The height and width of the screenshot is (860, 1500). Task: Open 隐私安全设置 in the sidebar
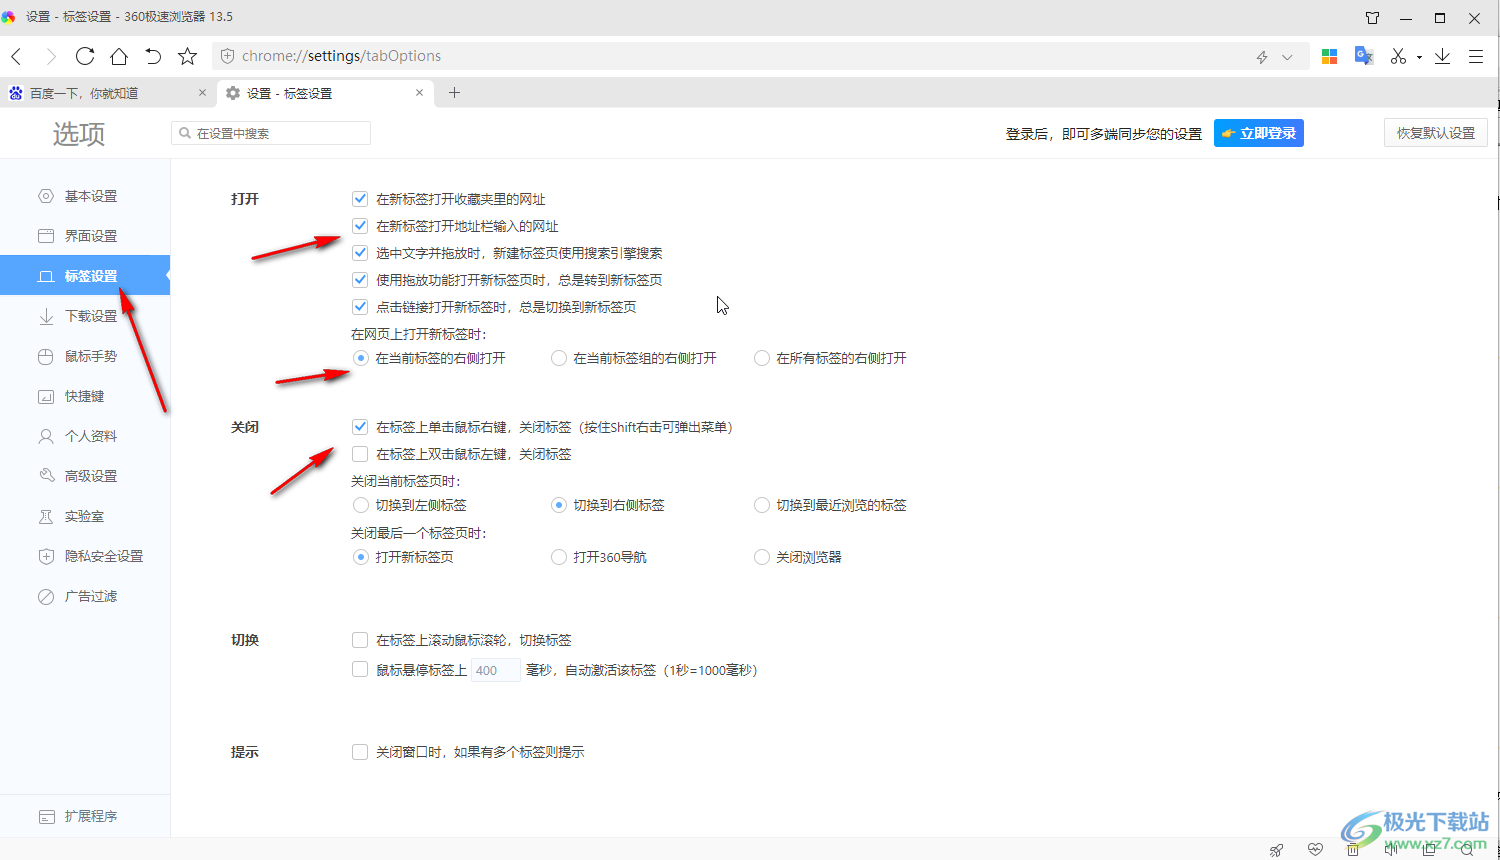click(x=85, y=556)
